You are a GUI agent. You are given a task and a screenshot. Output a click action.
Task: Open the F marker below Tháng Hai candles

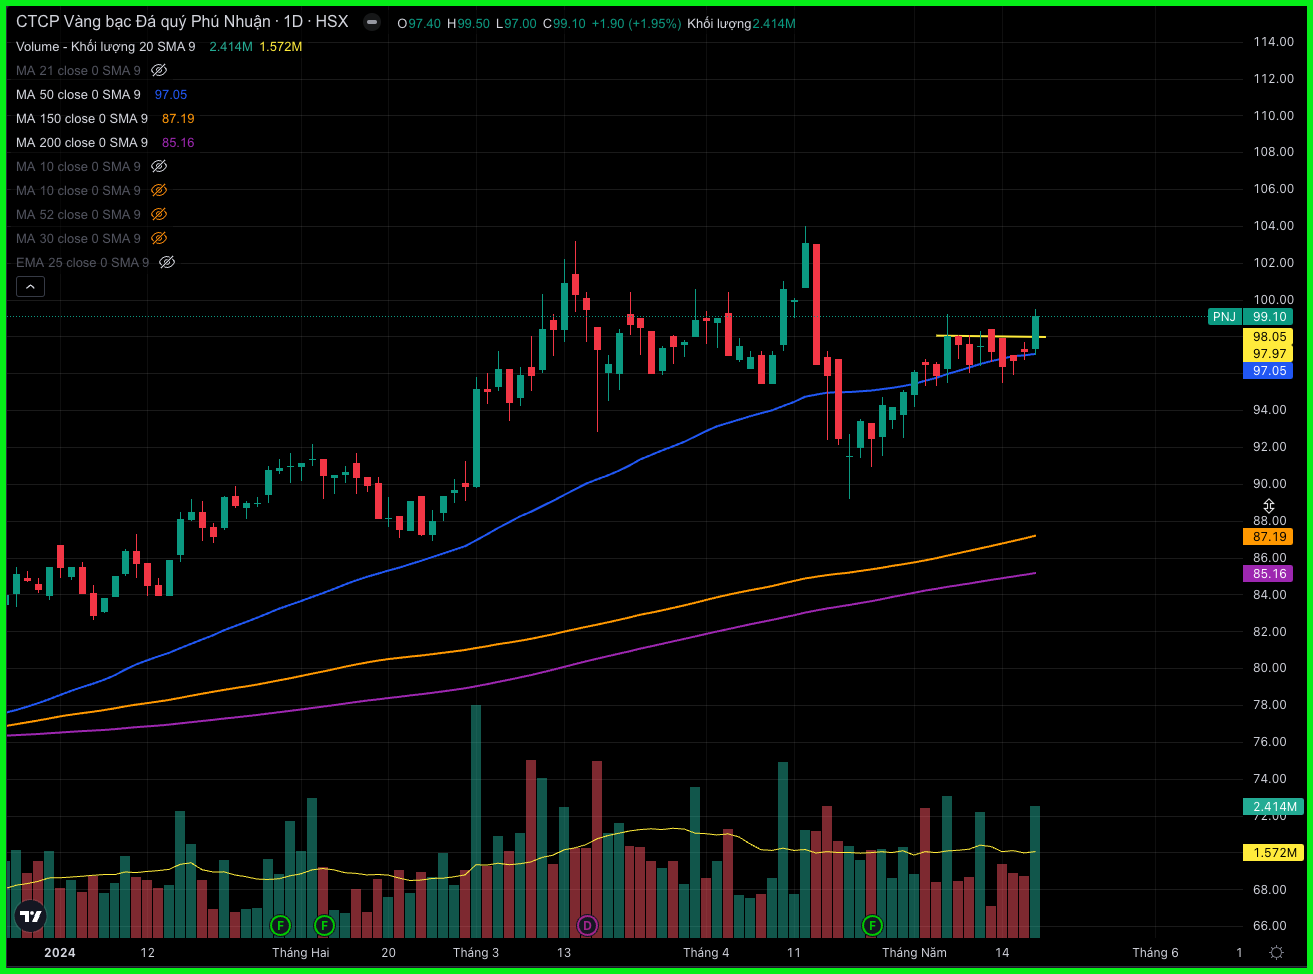[x=324, y=925]
